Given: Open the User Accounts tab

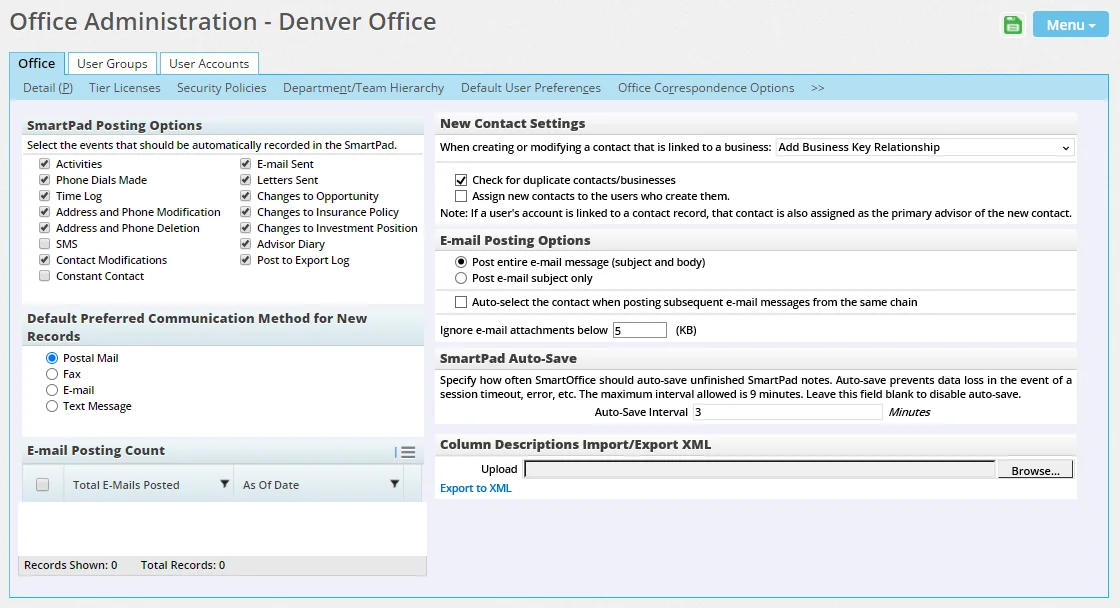Looking at the screenshot, I should pos(209,64).
